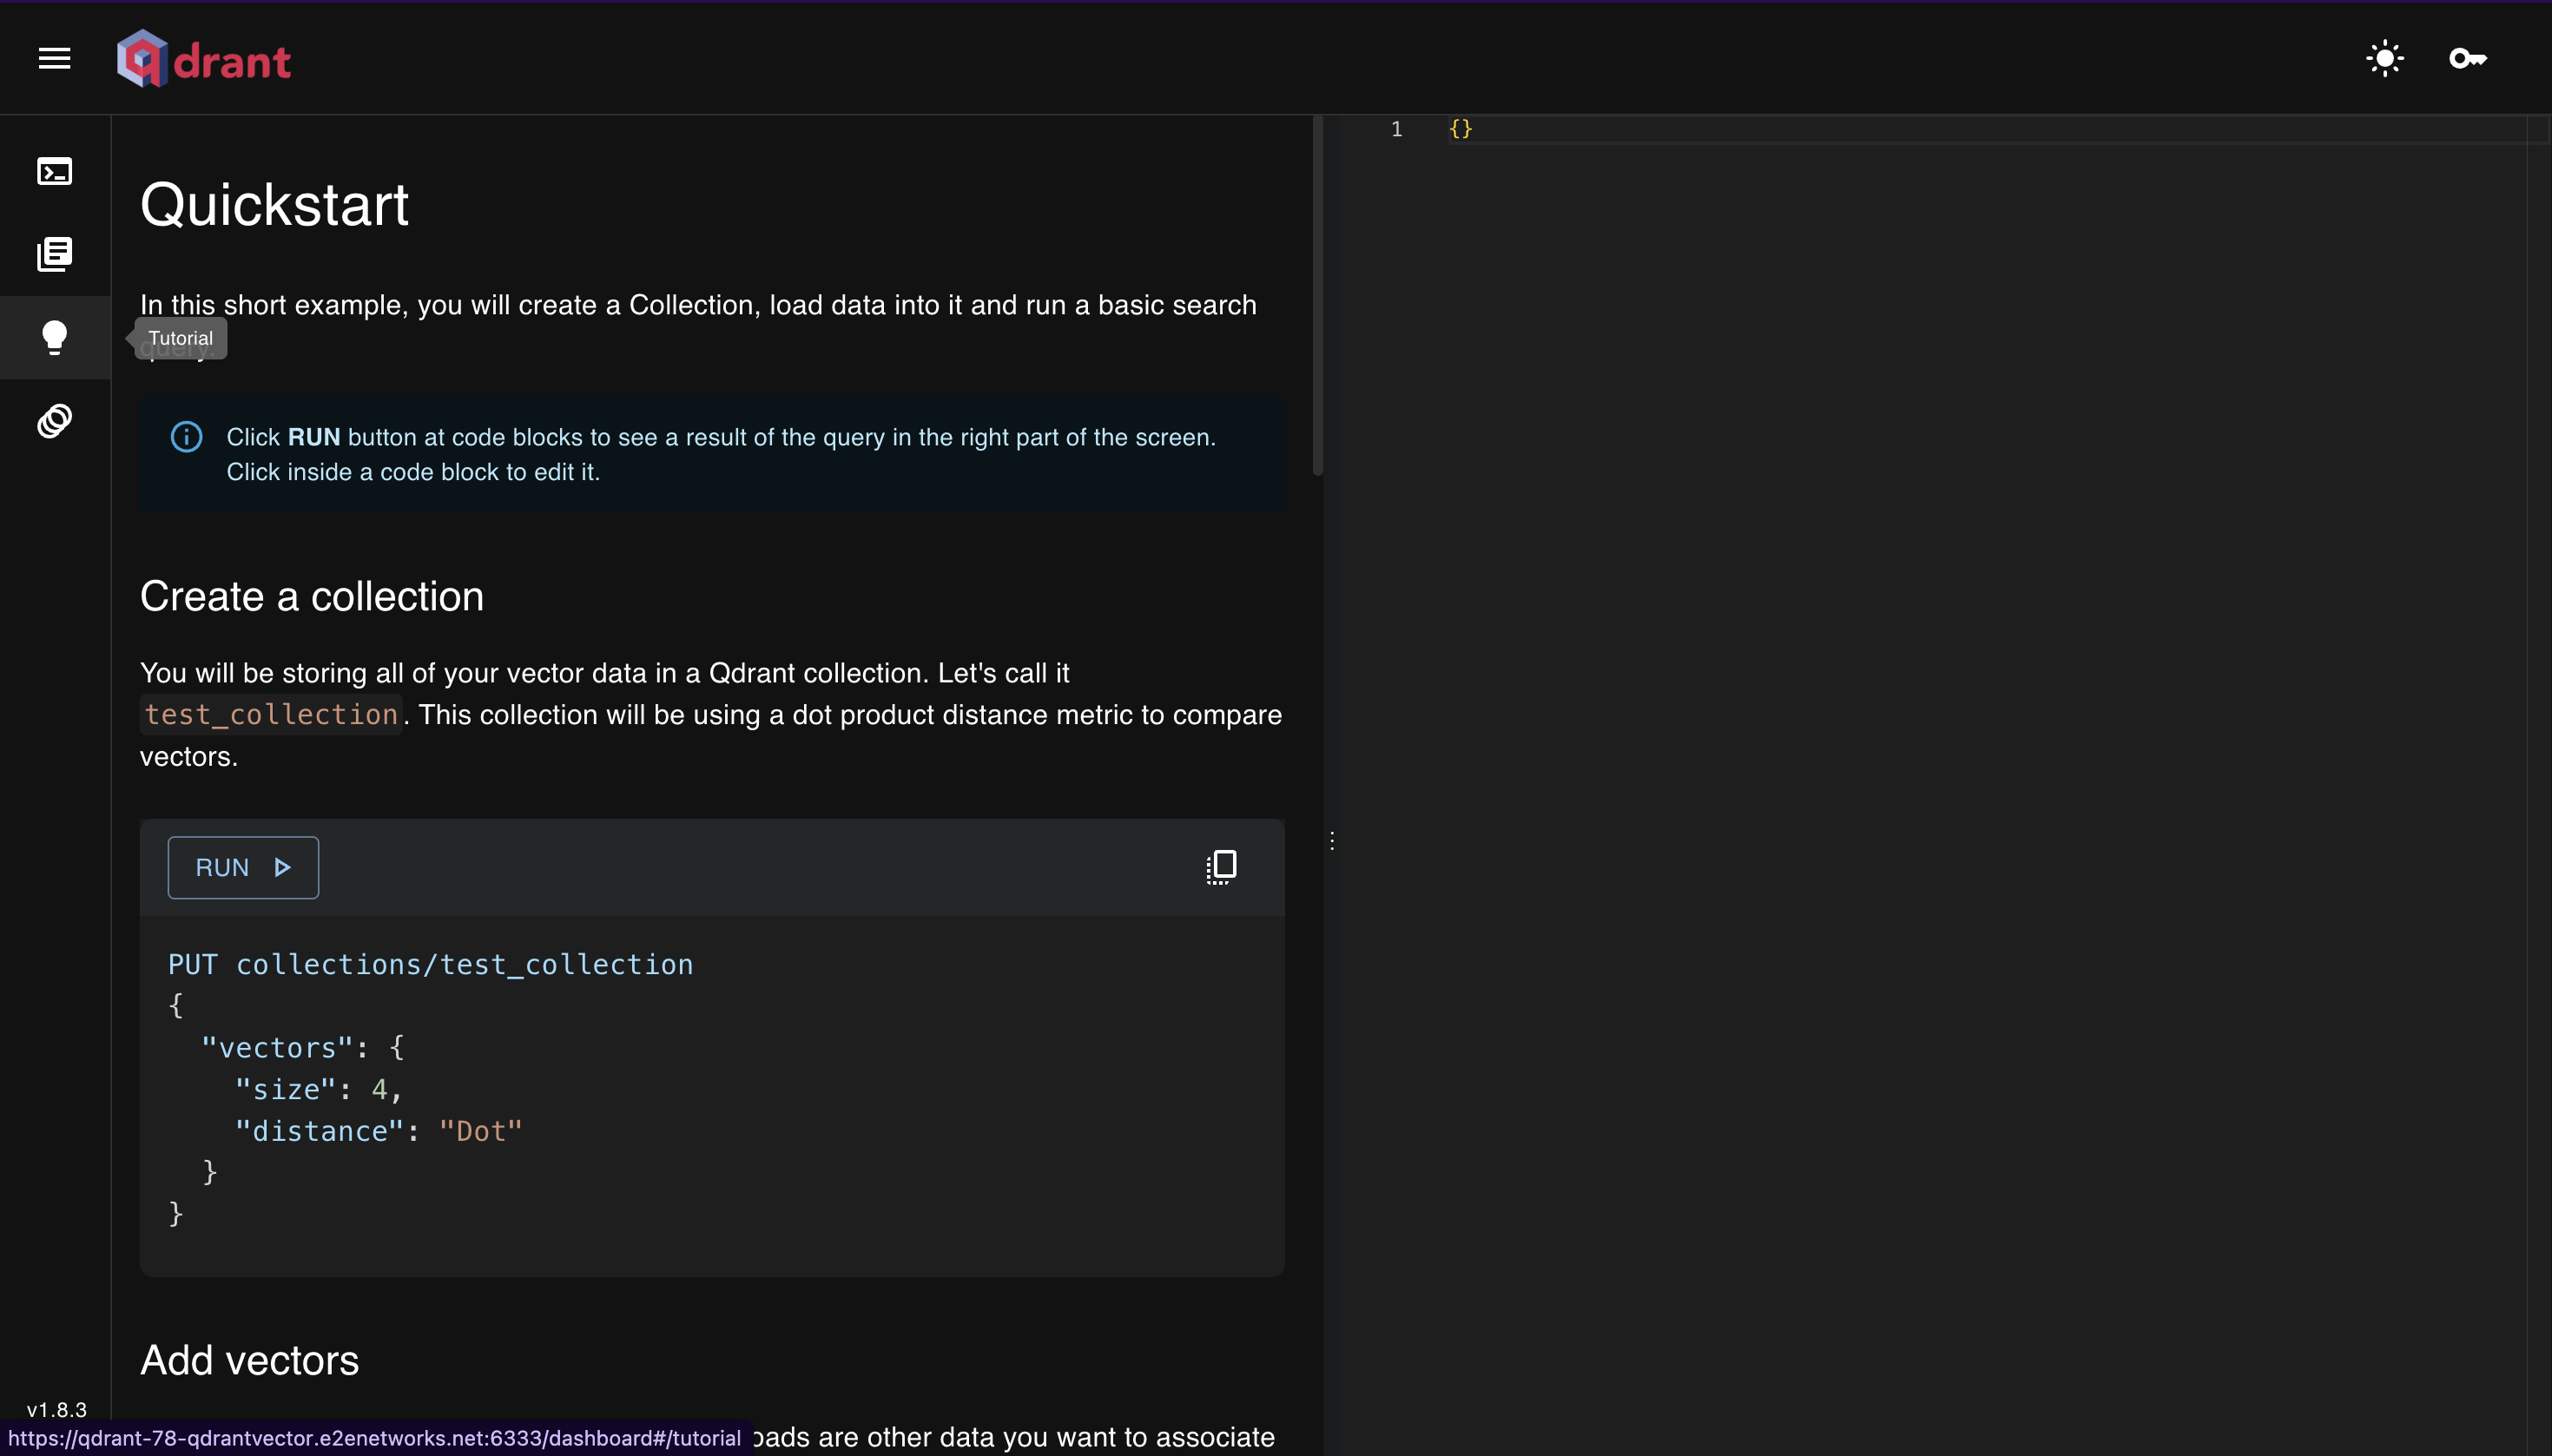Click the Qdrant logo
The height and width of the screenshot is (1456, 2552).
tap(204, 59)
